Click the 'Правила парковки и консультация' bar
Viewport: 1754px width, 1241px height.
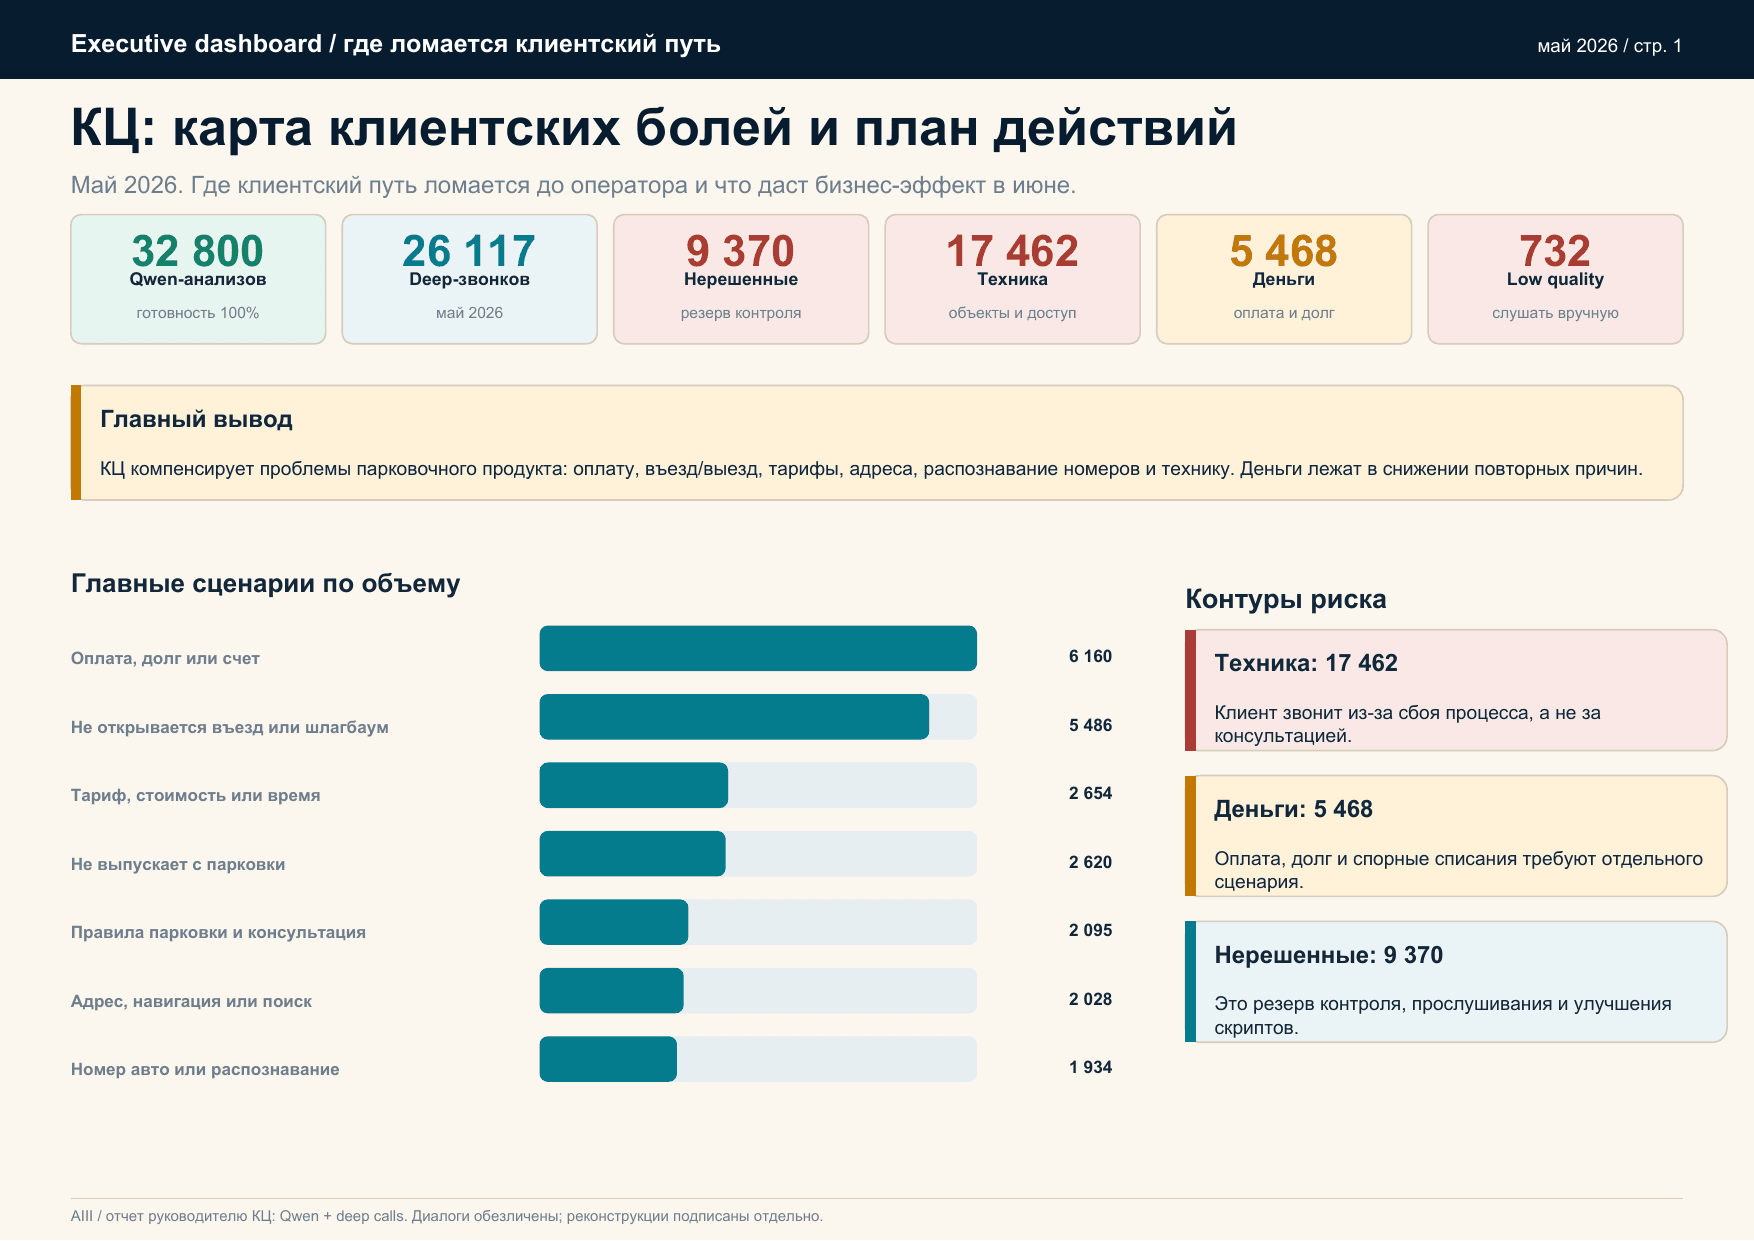[614, 922]
